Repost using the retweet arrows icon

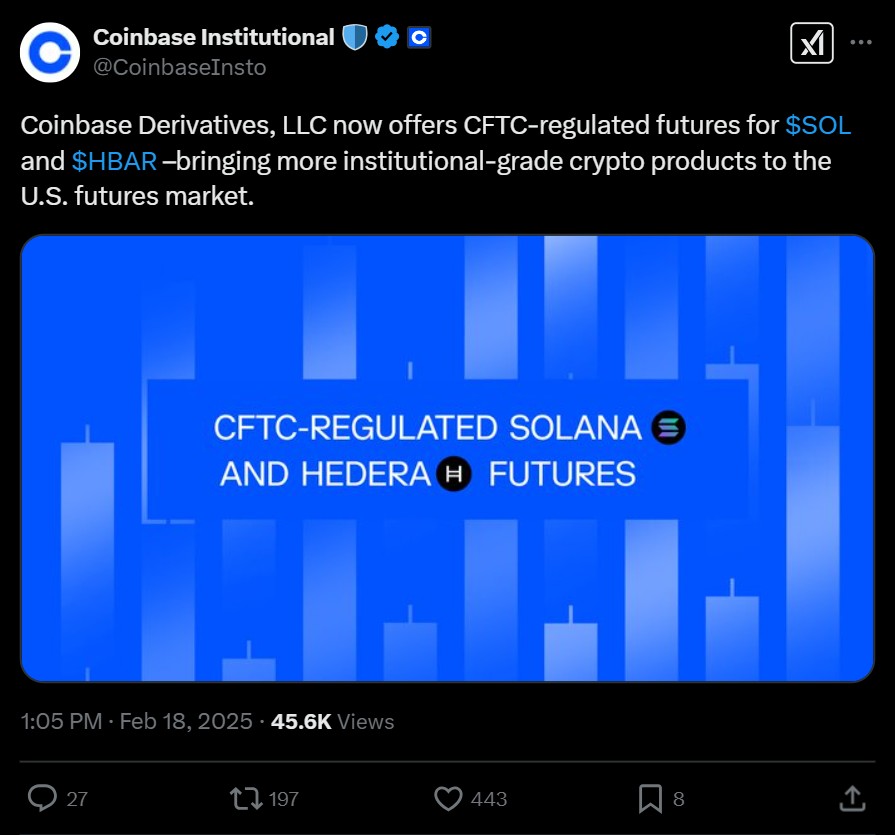[244, 798]
